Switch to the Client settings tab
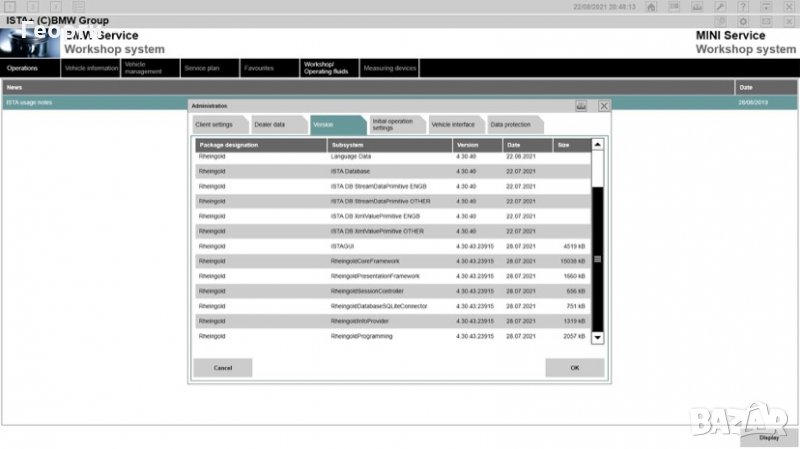Image resolution: width=800 pixels, height=449 pixels. [x=214, y=125]
